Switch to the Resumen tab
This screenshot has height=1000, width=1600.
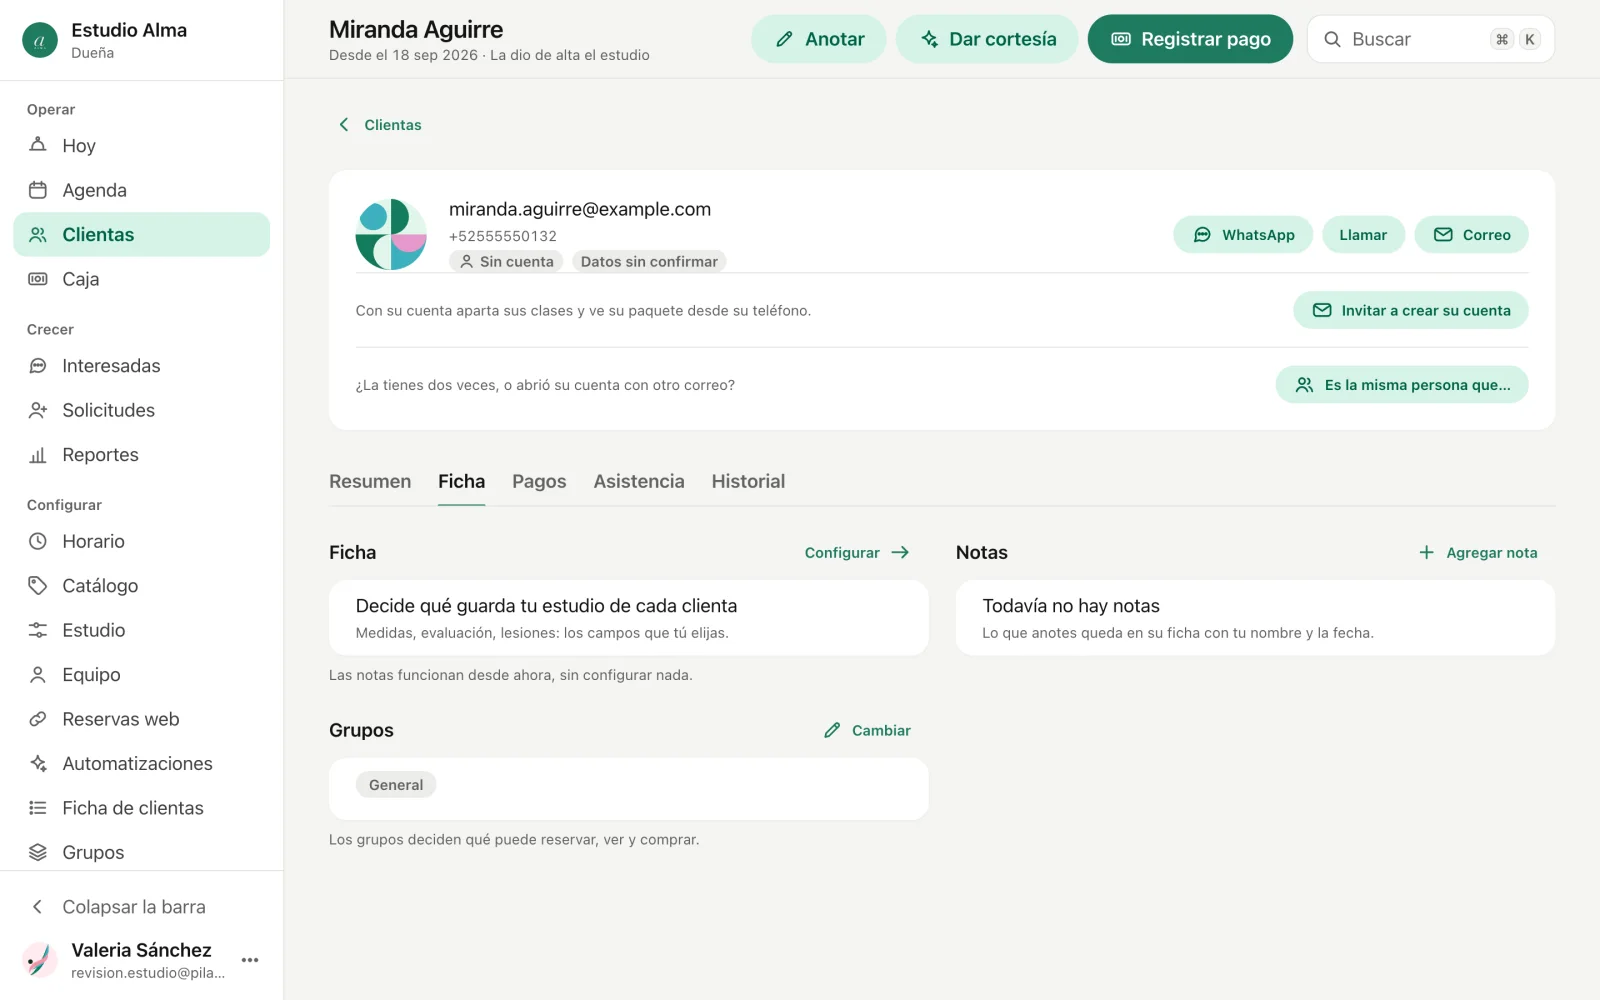click(370, 481)
